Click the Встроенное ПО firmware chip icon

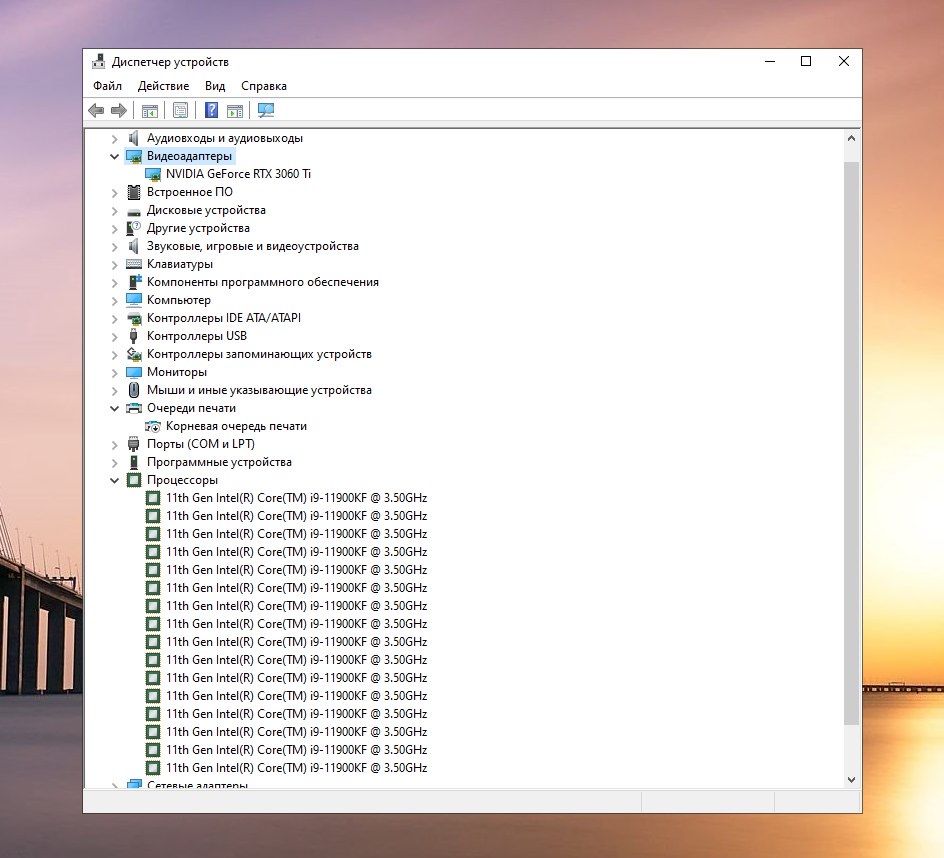coord(134,192)
